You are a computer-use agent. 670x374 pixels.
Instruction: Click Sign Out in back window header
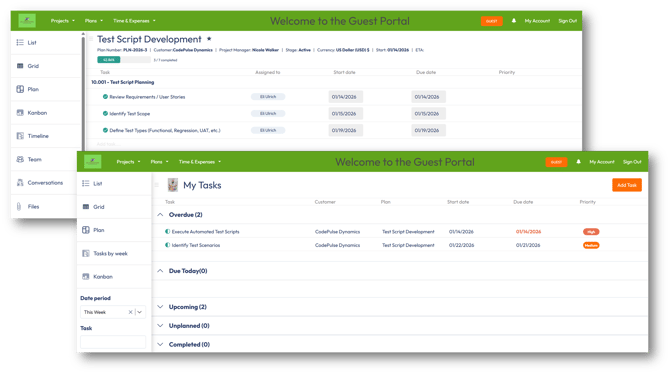coord(567,21)
